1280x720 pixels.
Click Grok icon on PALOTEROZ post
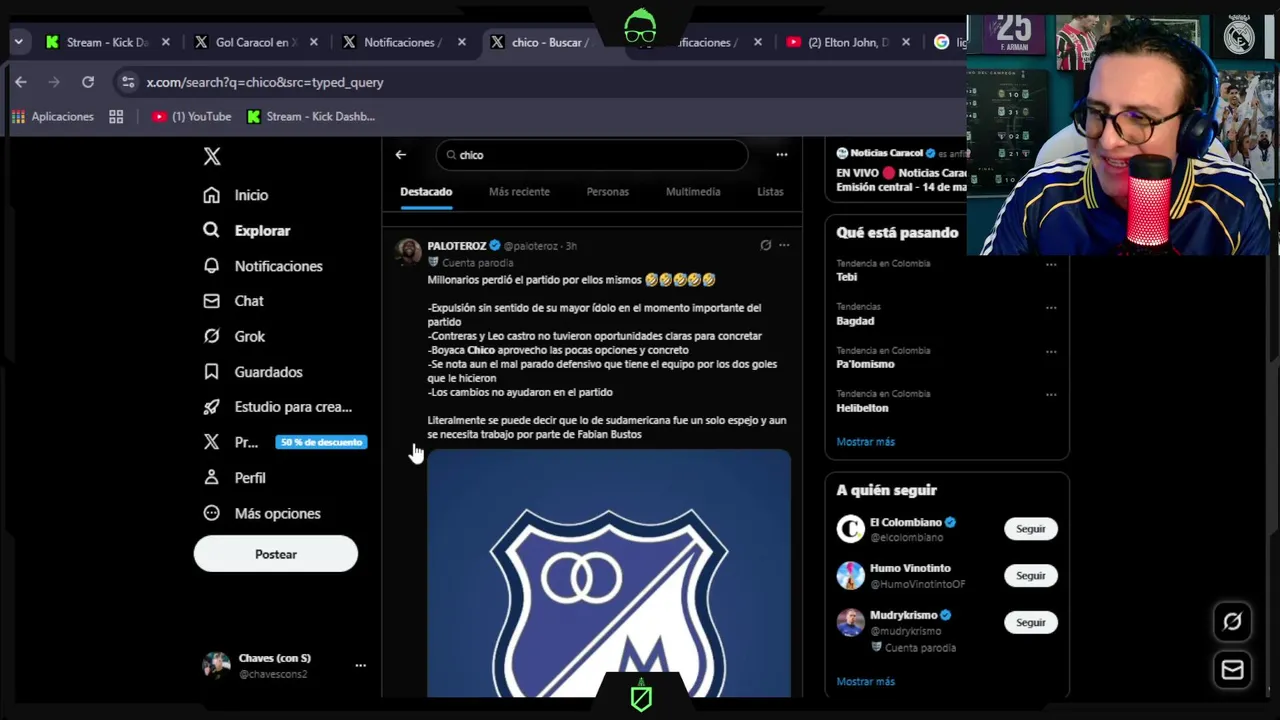[765, 245]
